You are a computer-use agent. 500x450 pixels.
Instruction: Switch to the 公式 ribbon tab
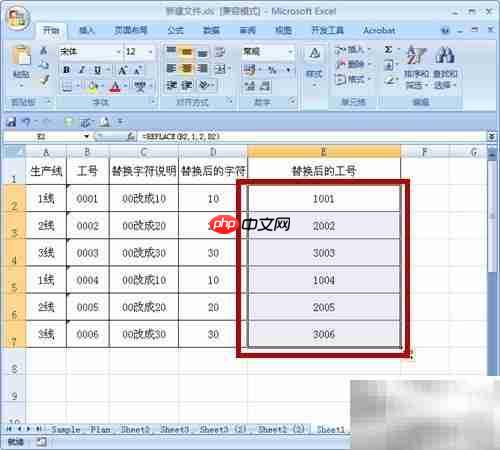(176, 31)
